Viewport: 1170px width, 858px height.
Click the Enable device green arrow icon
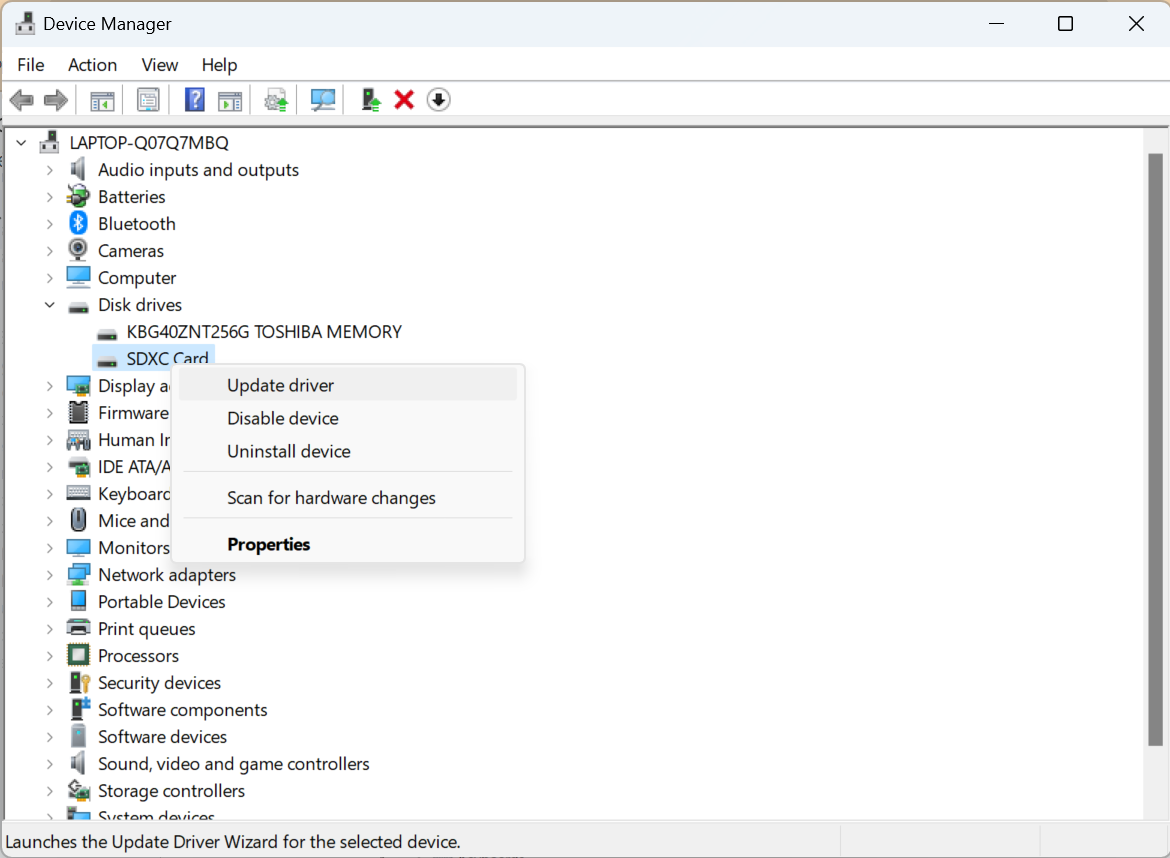click(371, 100)
